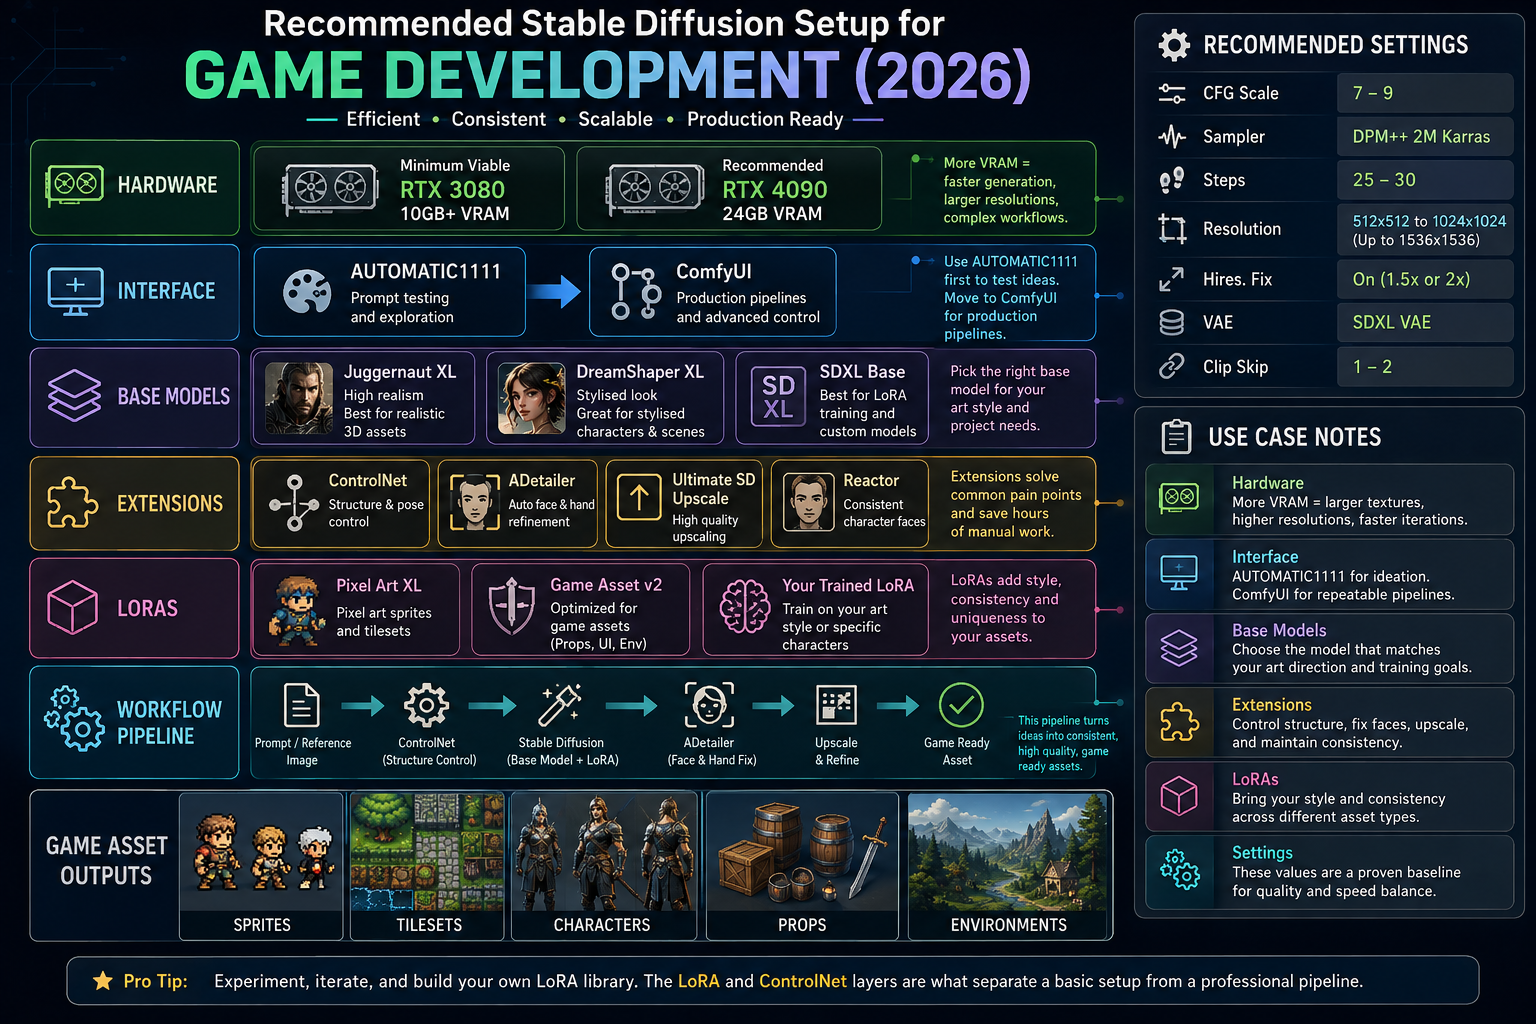Click the star icon beside Pro Tip

(x=103, y=981)
